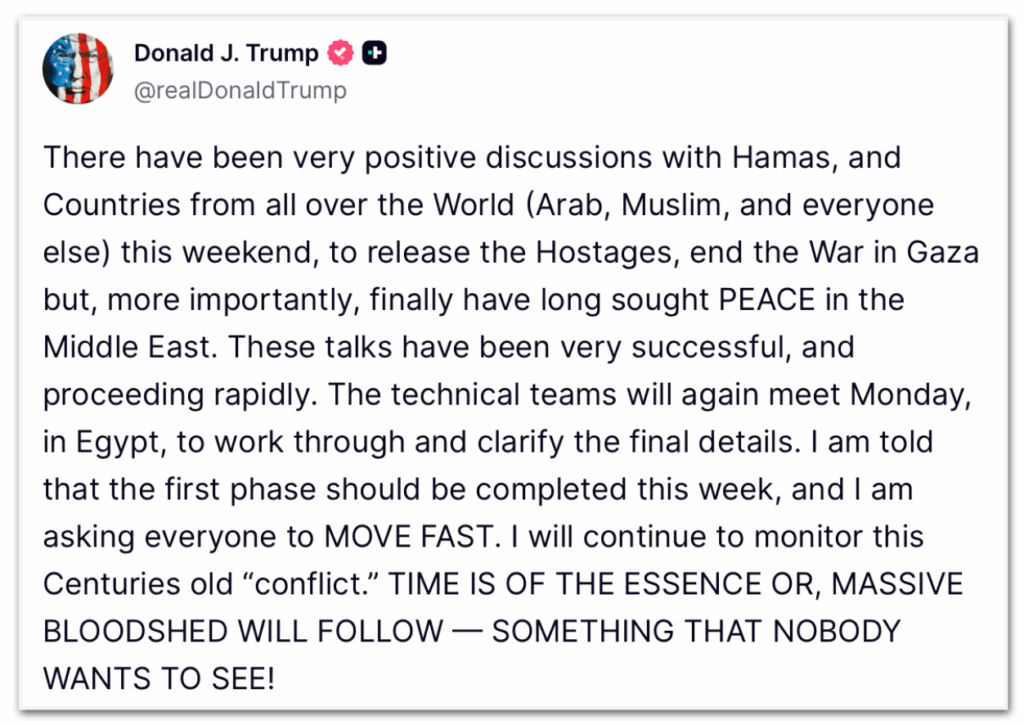Click the closing words "WANTS TO SEE!"
This screenshot has width=1024, height=725.
click(158, 679)
